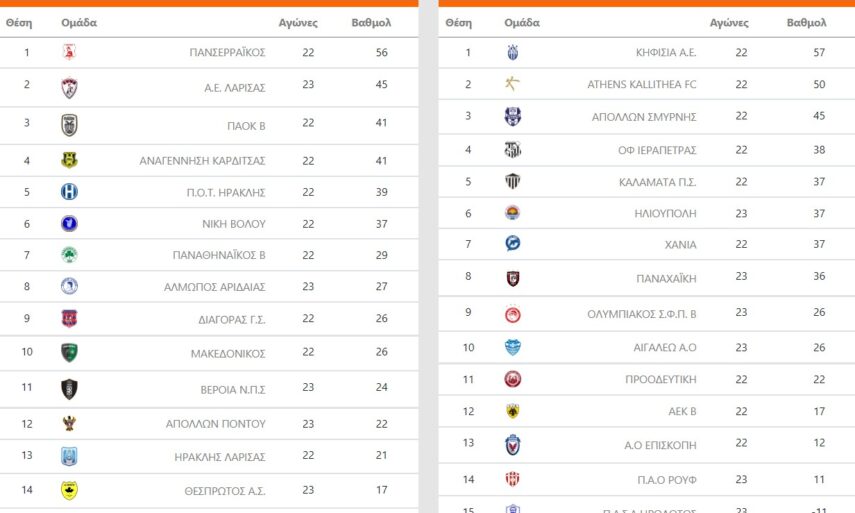Click the Αγώνες column header, right table
855x513 pixels.
tap(729, 22)
